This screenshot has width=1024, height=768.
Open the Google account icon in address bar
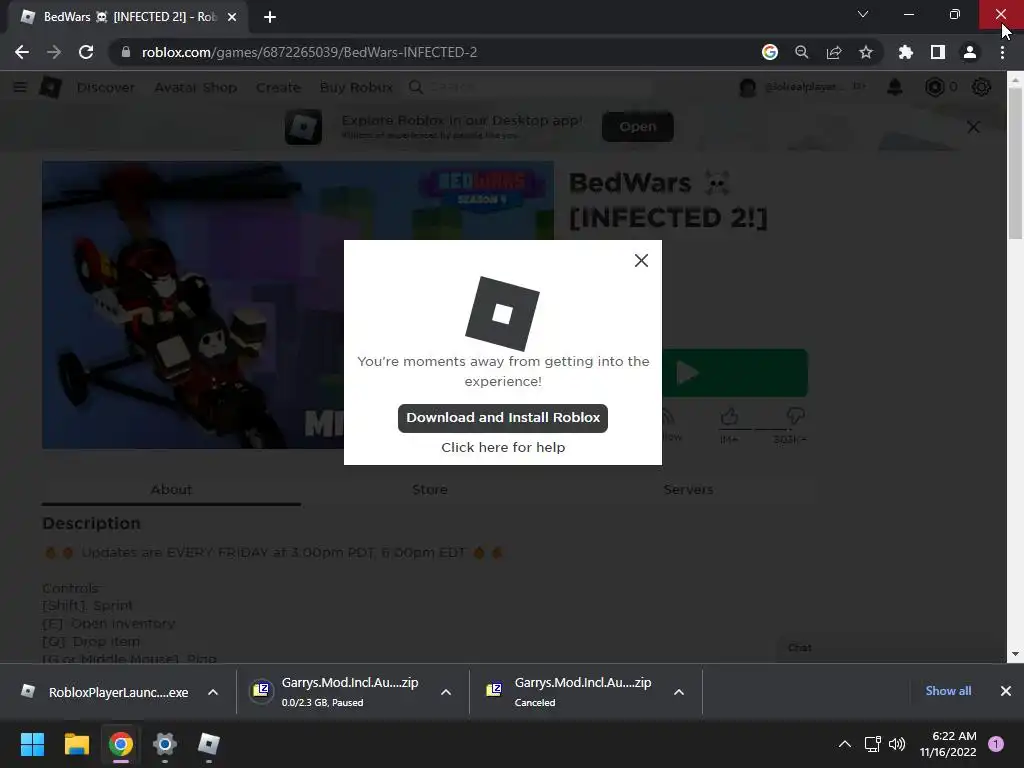coord(770,52)
